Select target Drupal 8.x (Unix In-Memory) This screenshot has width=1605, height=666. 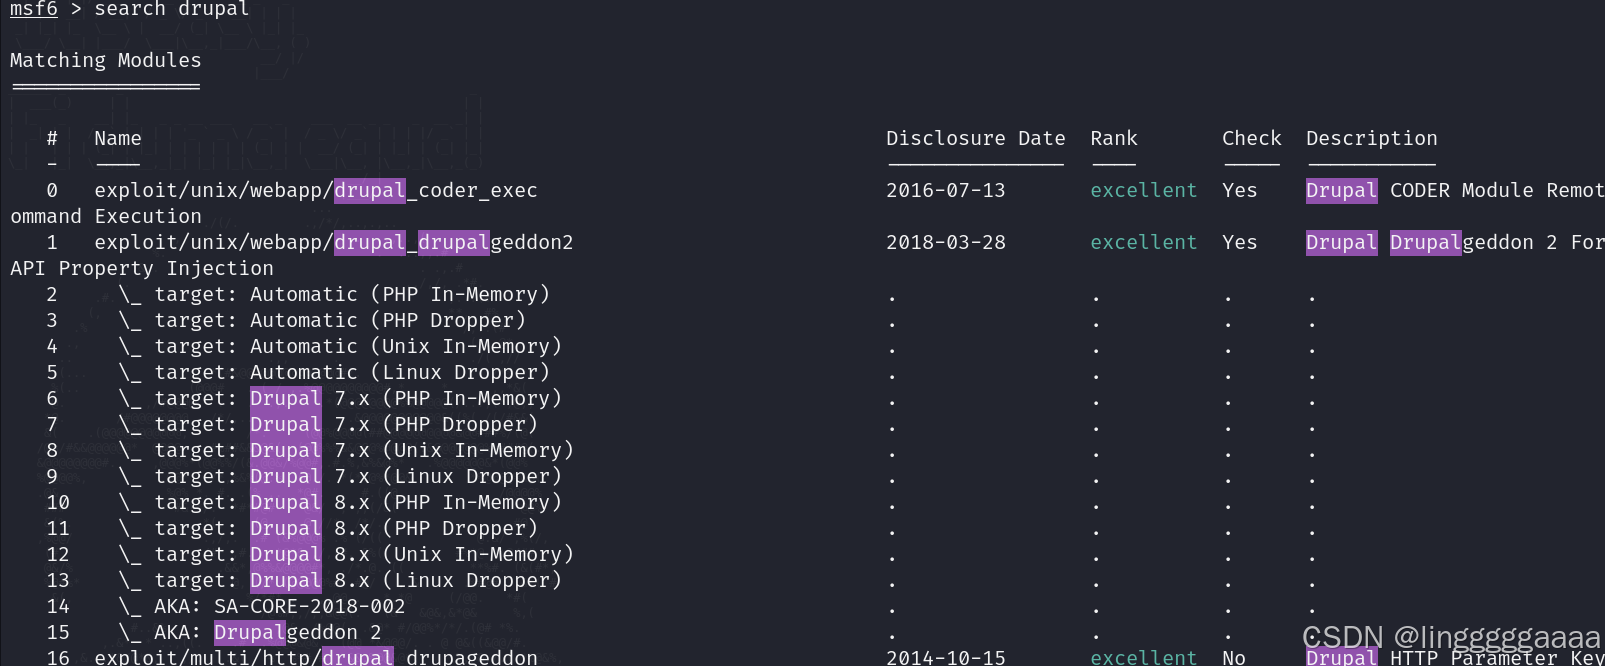(346, 555)
